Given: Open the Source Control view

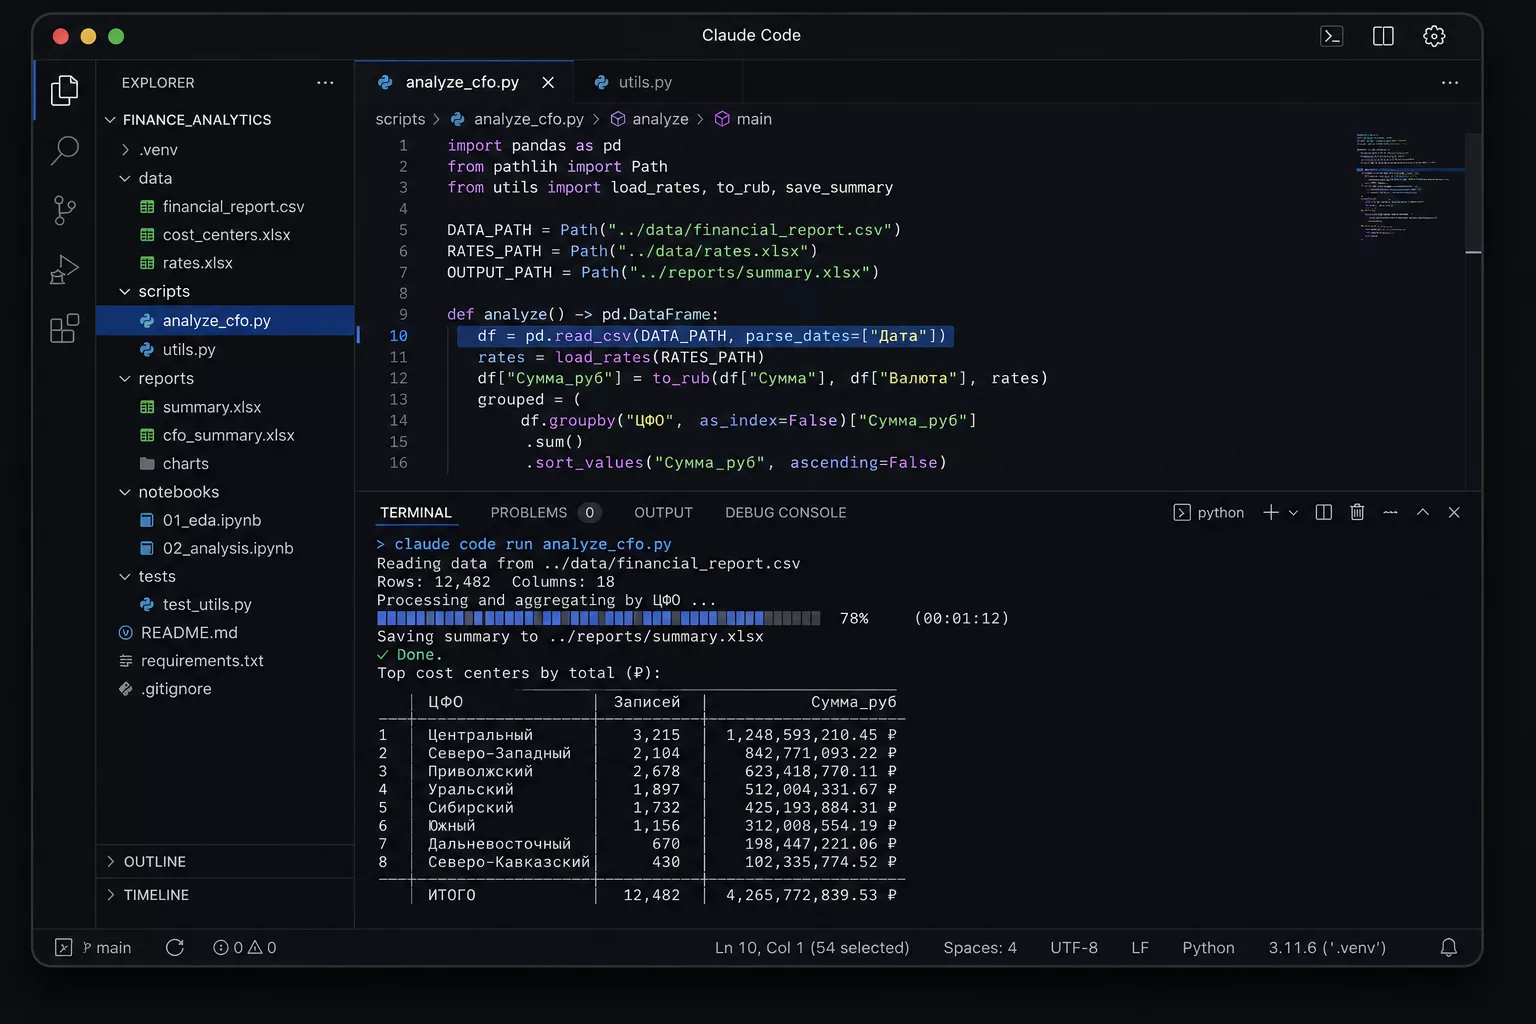Looking at the screenshot, I should (x=64, y=210).
